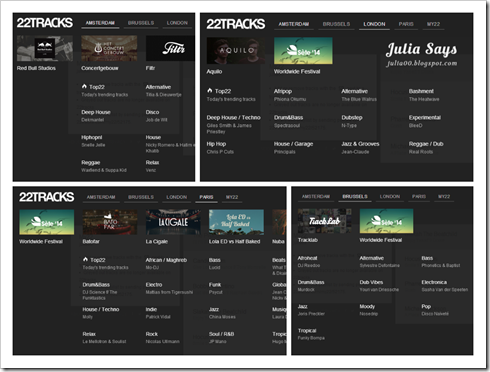Open African / Maghreb playlist in Paris panel
Screen dimensions: 490x372
(x=166, y=263)
